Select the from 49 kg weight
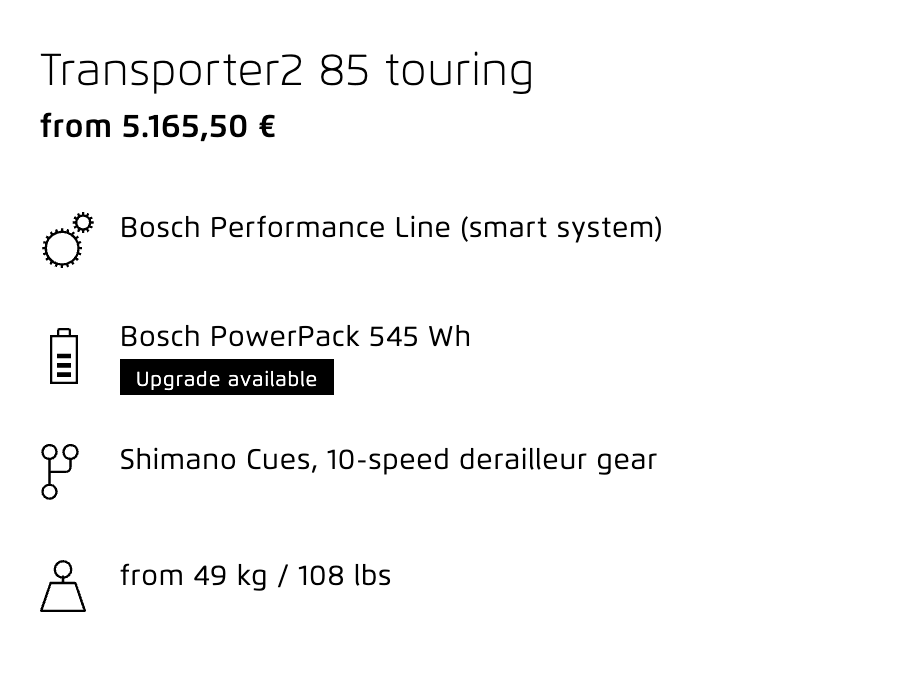Image resolution: width=898 pixels, height=694 pixels. (x=194, y=576)
